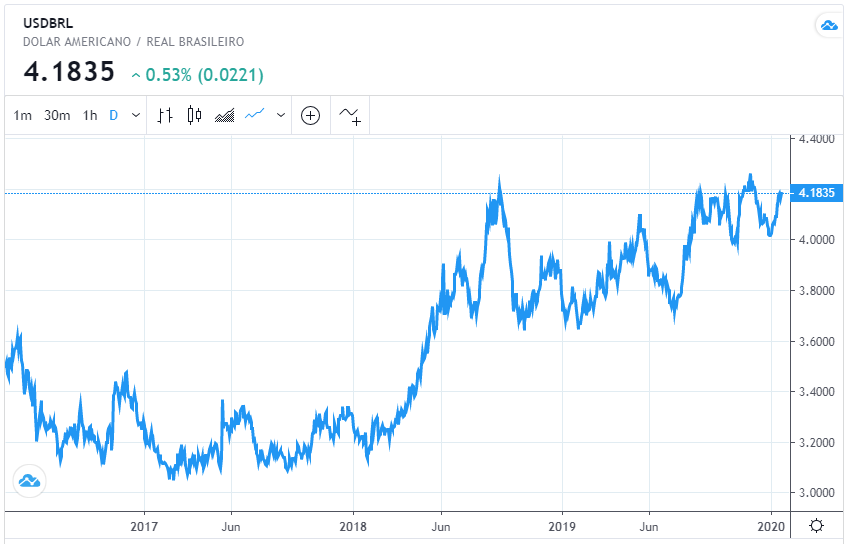
Task: Choose the daily D interval
Action: 113,115
